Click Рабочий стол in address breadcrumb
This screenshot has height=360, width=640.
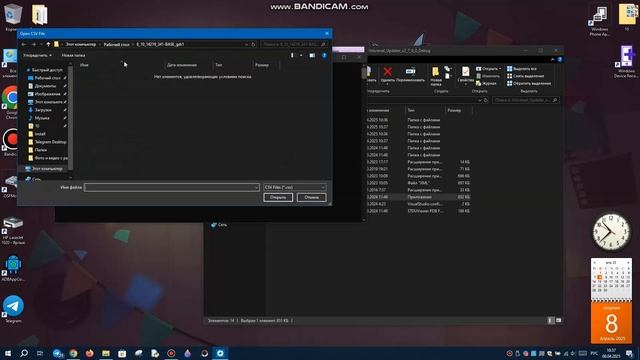(x=116, y=44)
